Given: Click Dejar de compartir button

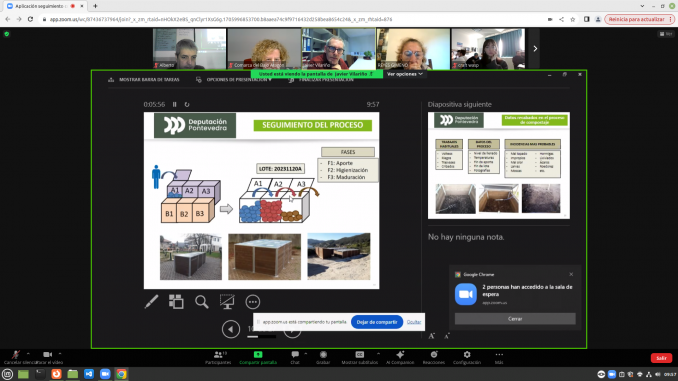Looking at the screenshot, I should click(x=377, y=322).
